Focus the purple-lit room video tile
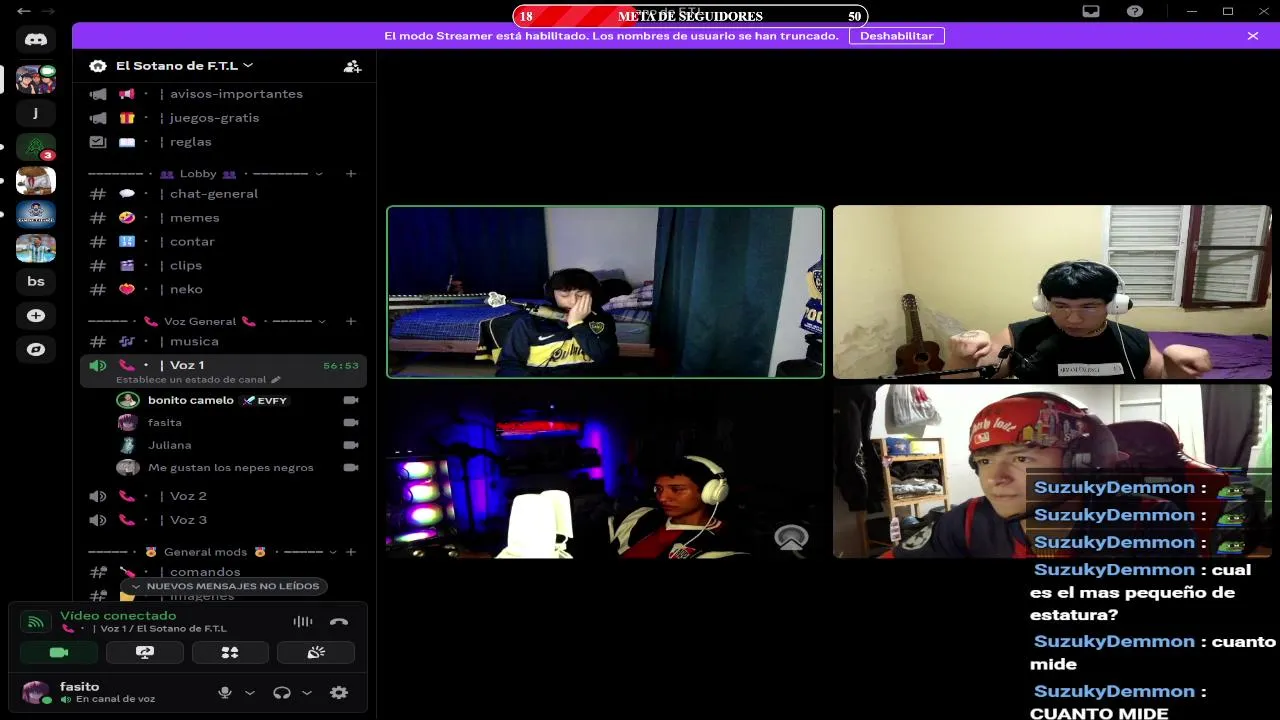The image size is (1280, 720). 605,472
